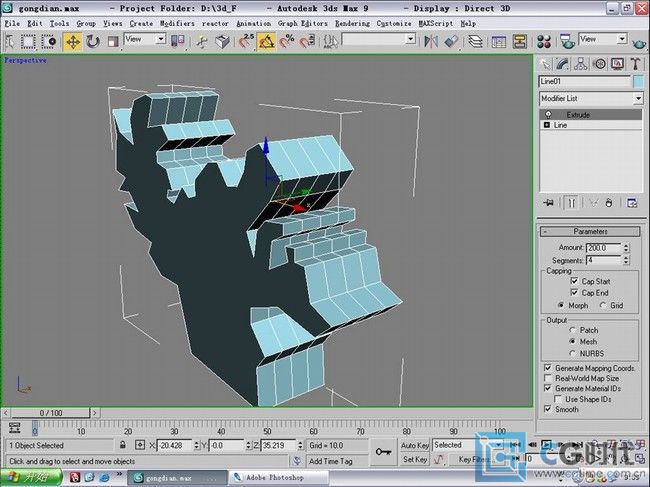Switch to the Modify command panel
This screenshot has width=650, height=487.
(x=562, y=64)
